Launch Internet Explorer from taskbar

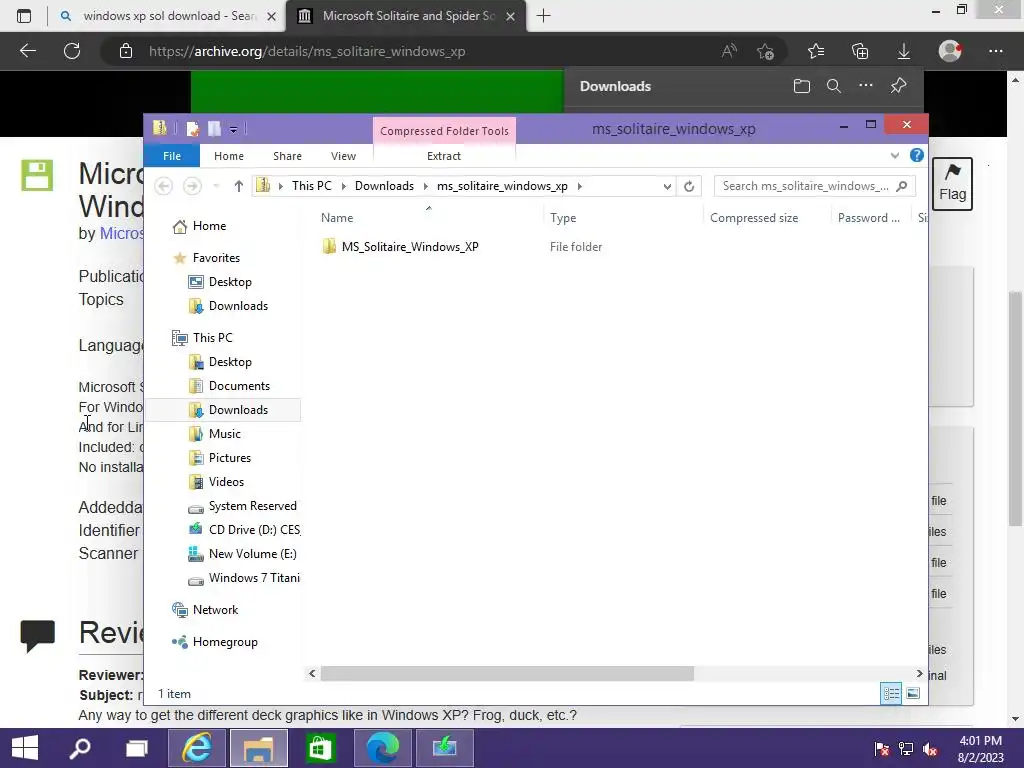point(197,748)
